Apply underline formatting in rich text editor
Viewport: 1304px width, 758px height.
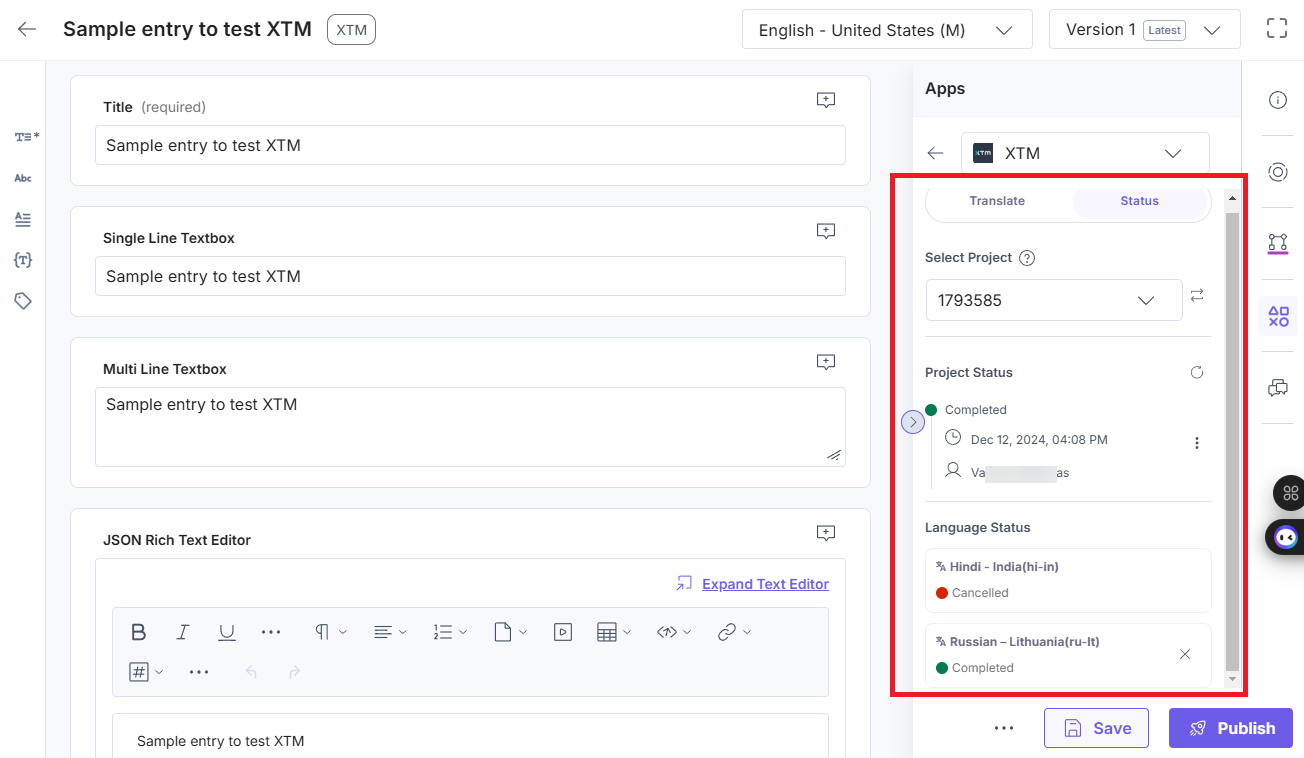[x=227, y=632]
